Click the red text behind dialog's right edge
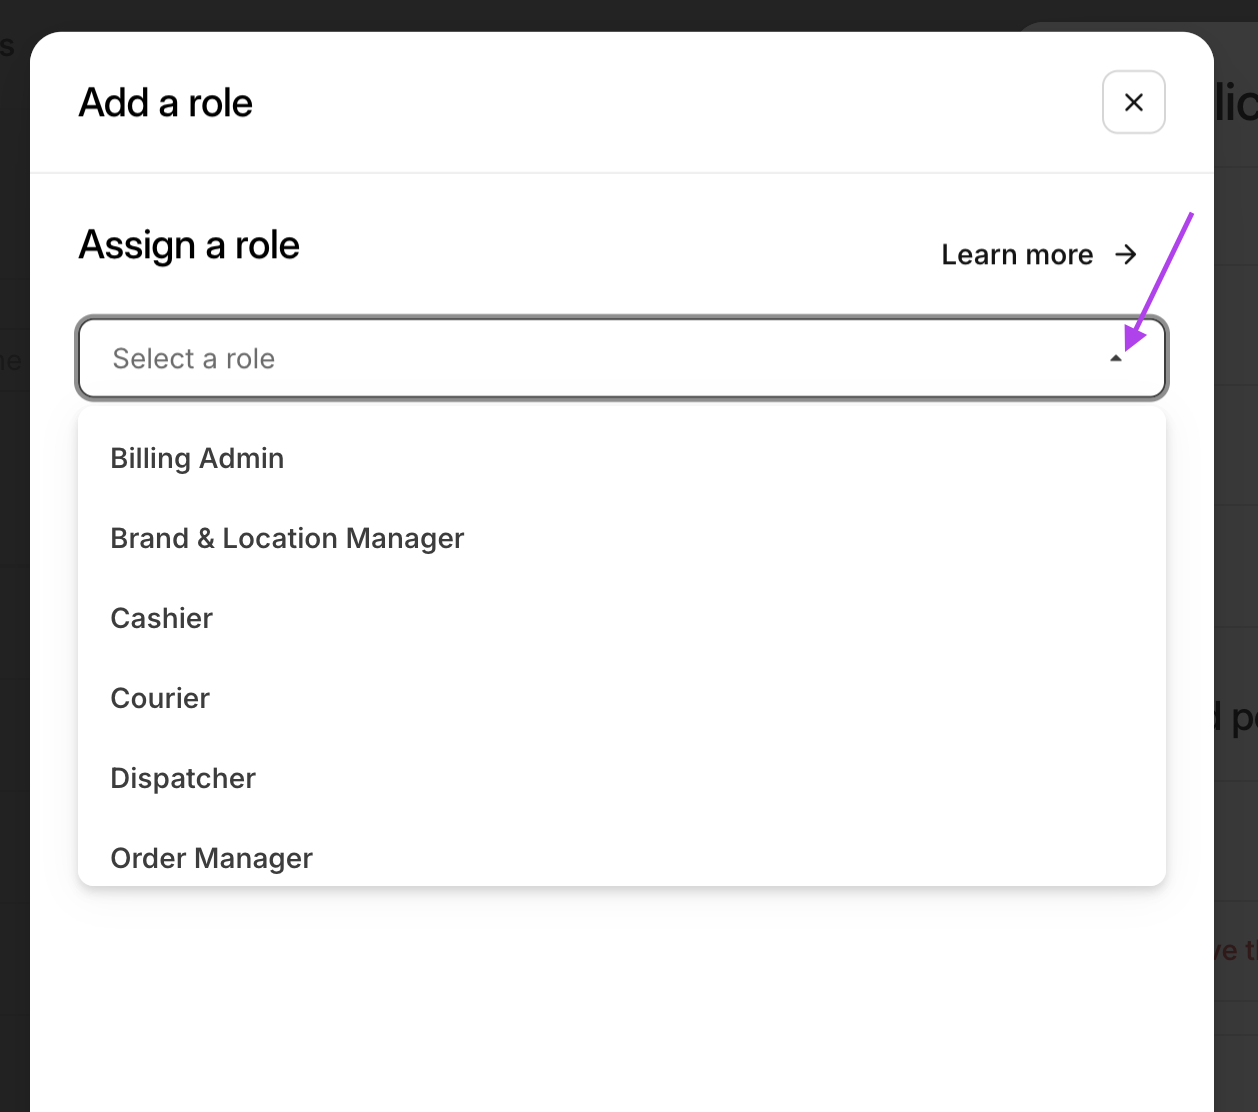This screenshot has width=1258, height=1112. click(1236, 951)
